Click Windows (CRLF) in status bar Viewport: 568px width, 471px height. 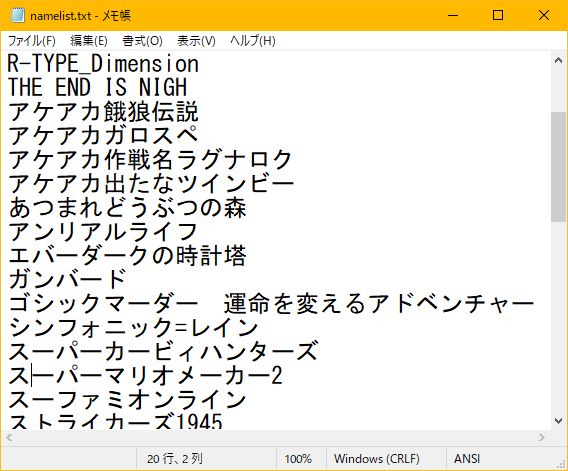(376, 459)
